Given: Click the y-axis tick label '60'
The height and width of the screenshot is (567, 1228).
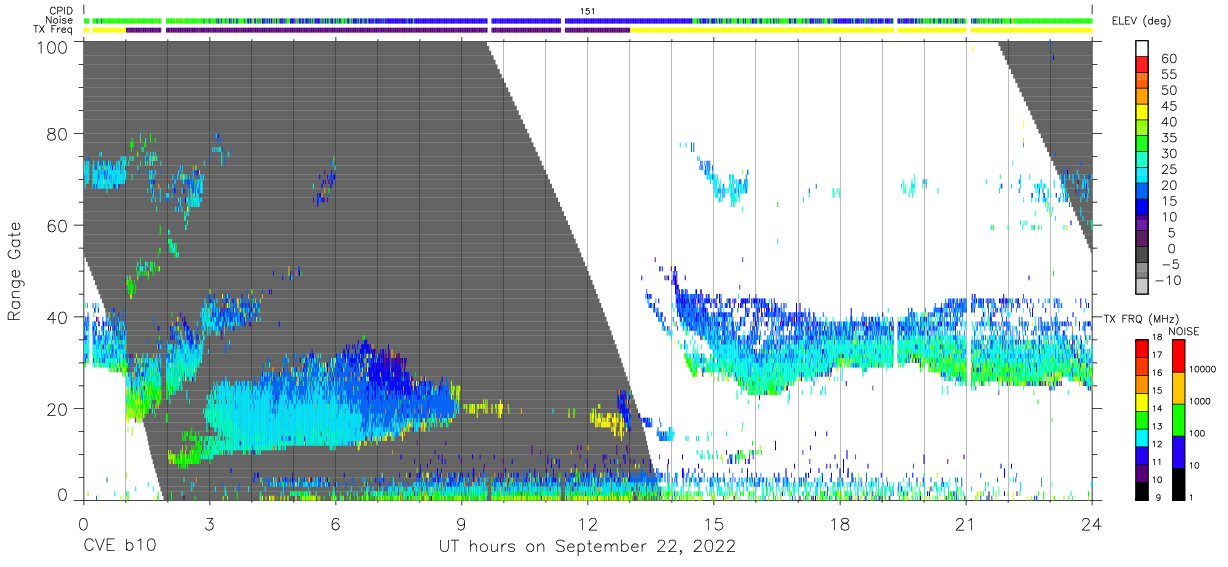Looking at the screenshot, I should coord(59,225).
